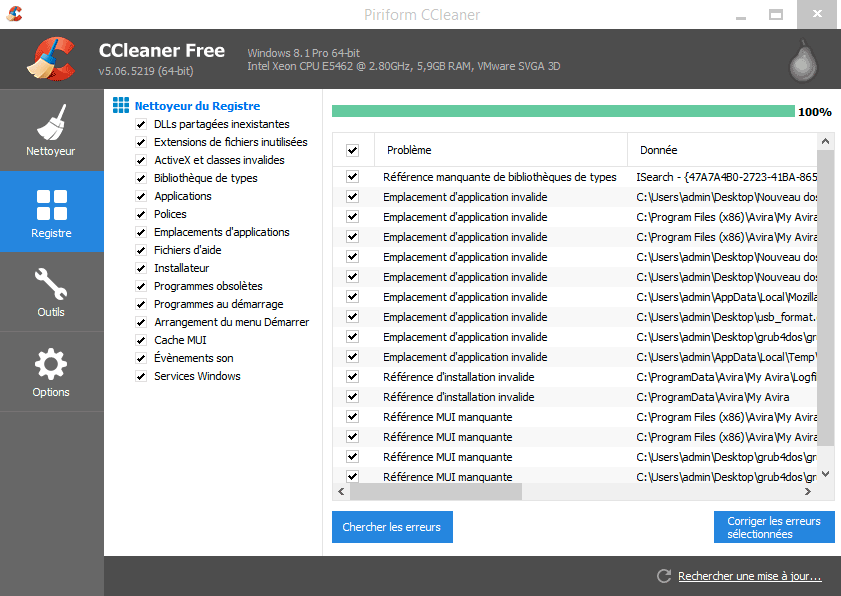Select the Registre grid icon in sidebar

pyautogui.click(x=51, y=204)
